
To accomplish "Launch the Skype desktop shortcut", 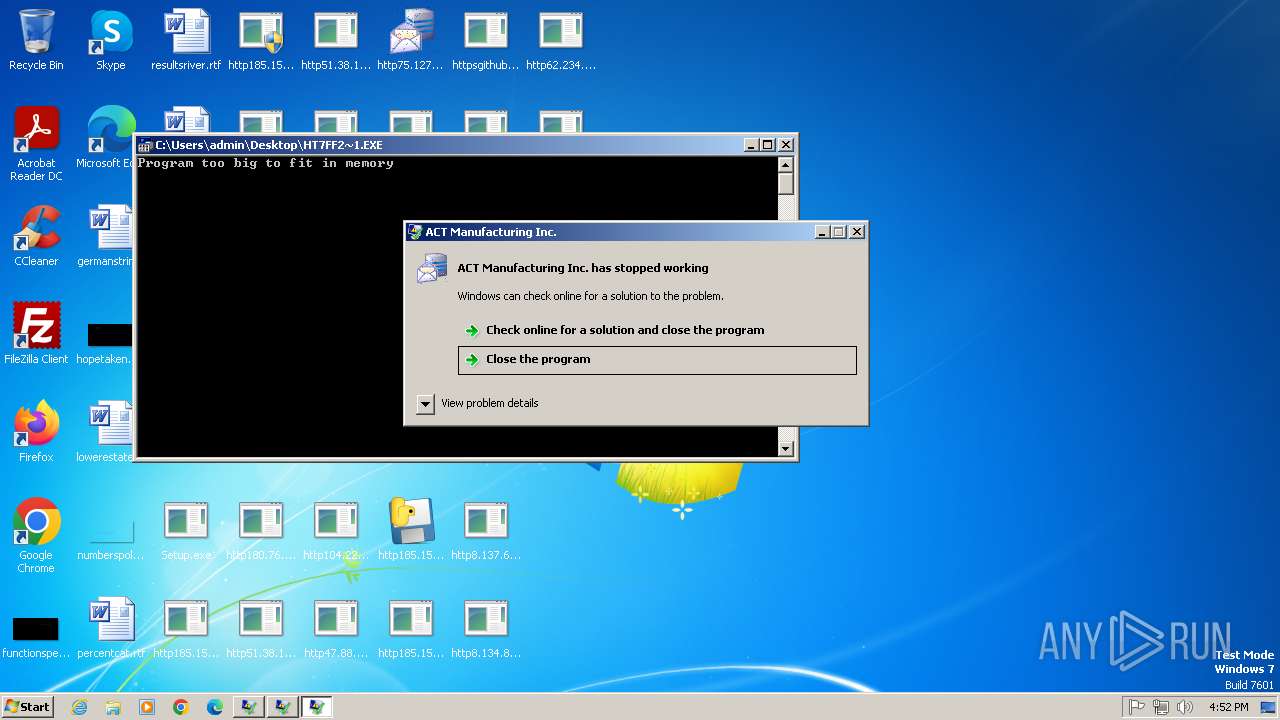I will (111, 40).
